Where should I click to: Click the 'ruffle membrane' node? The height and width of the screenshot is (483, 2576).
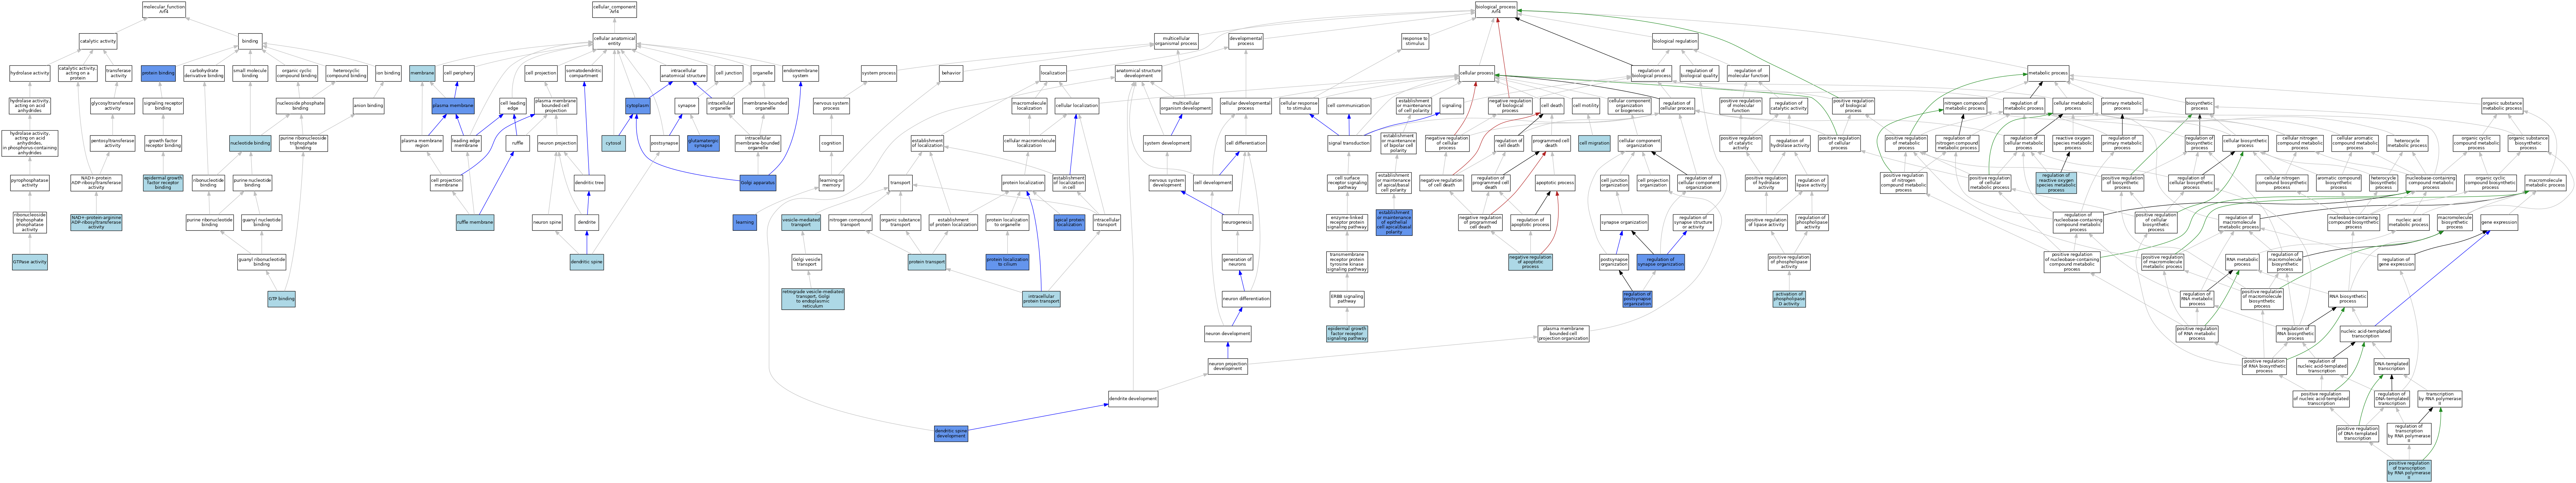point(475,222)
